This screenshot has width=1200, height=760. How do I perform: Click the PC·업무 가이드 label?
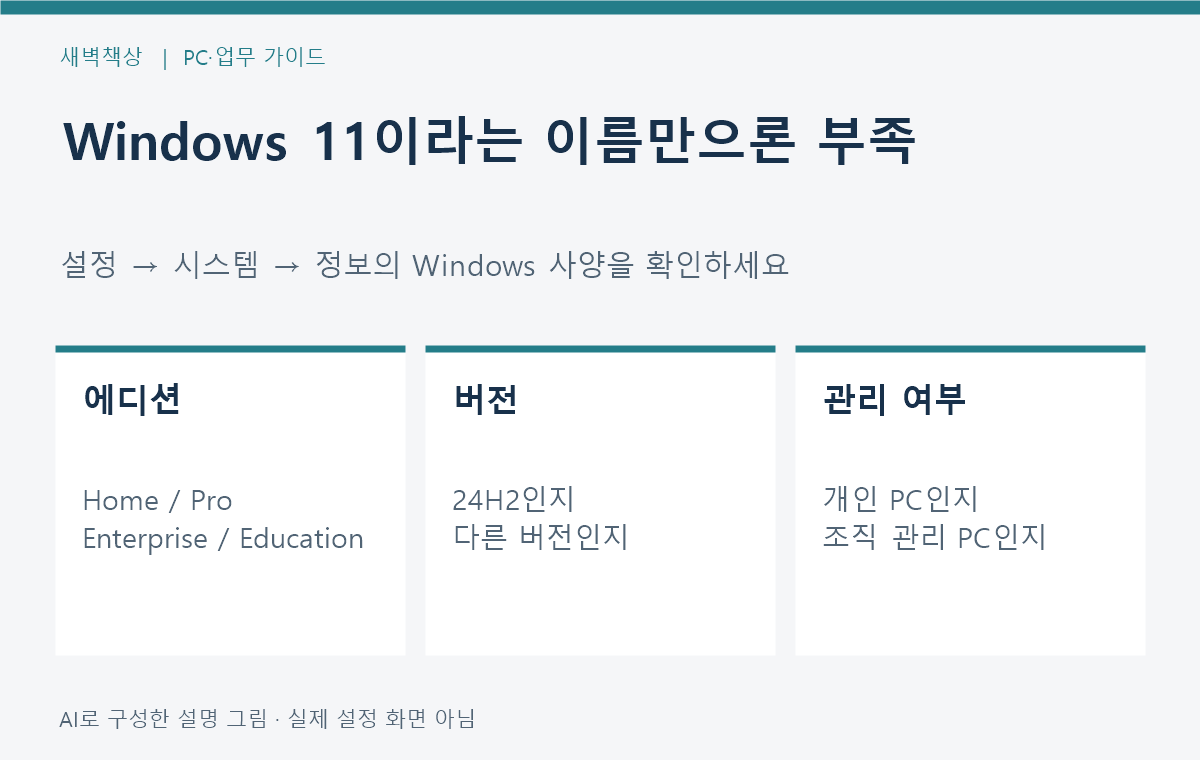coord(254,57)
